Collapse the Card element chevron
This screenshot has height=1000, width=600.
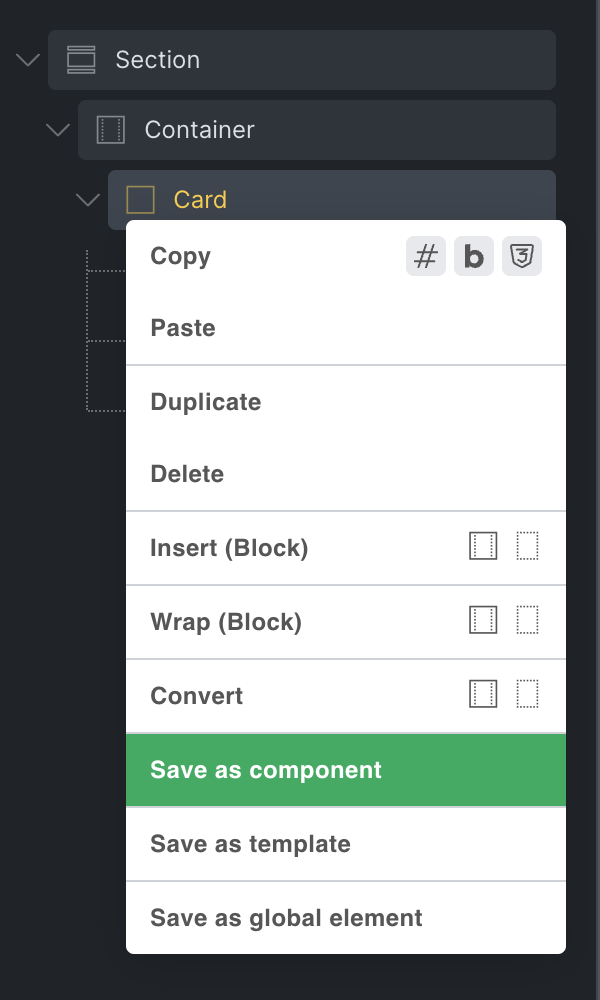point(88,200)
